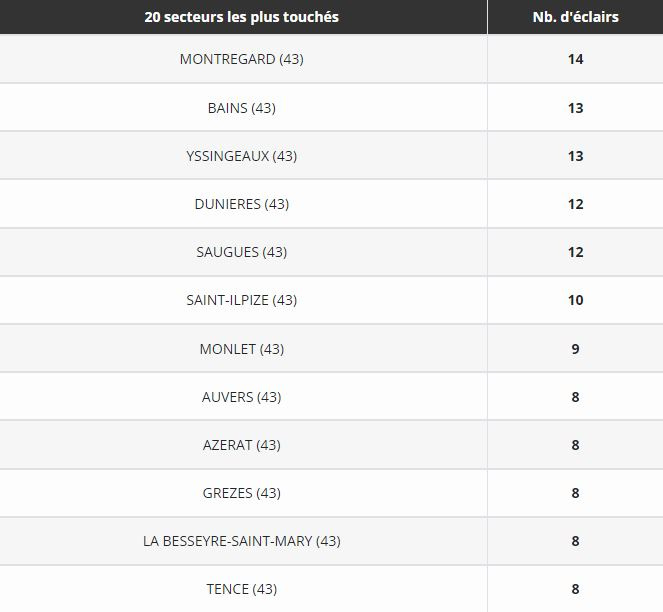Viewport: 663px width, 612px height.
Task: Click the 'Nb. d'éclairs' column header
Action: click(x=575, y=17)
